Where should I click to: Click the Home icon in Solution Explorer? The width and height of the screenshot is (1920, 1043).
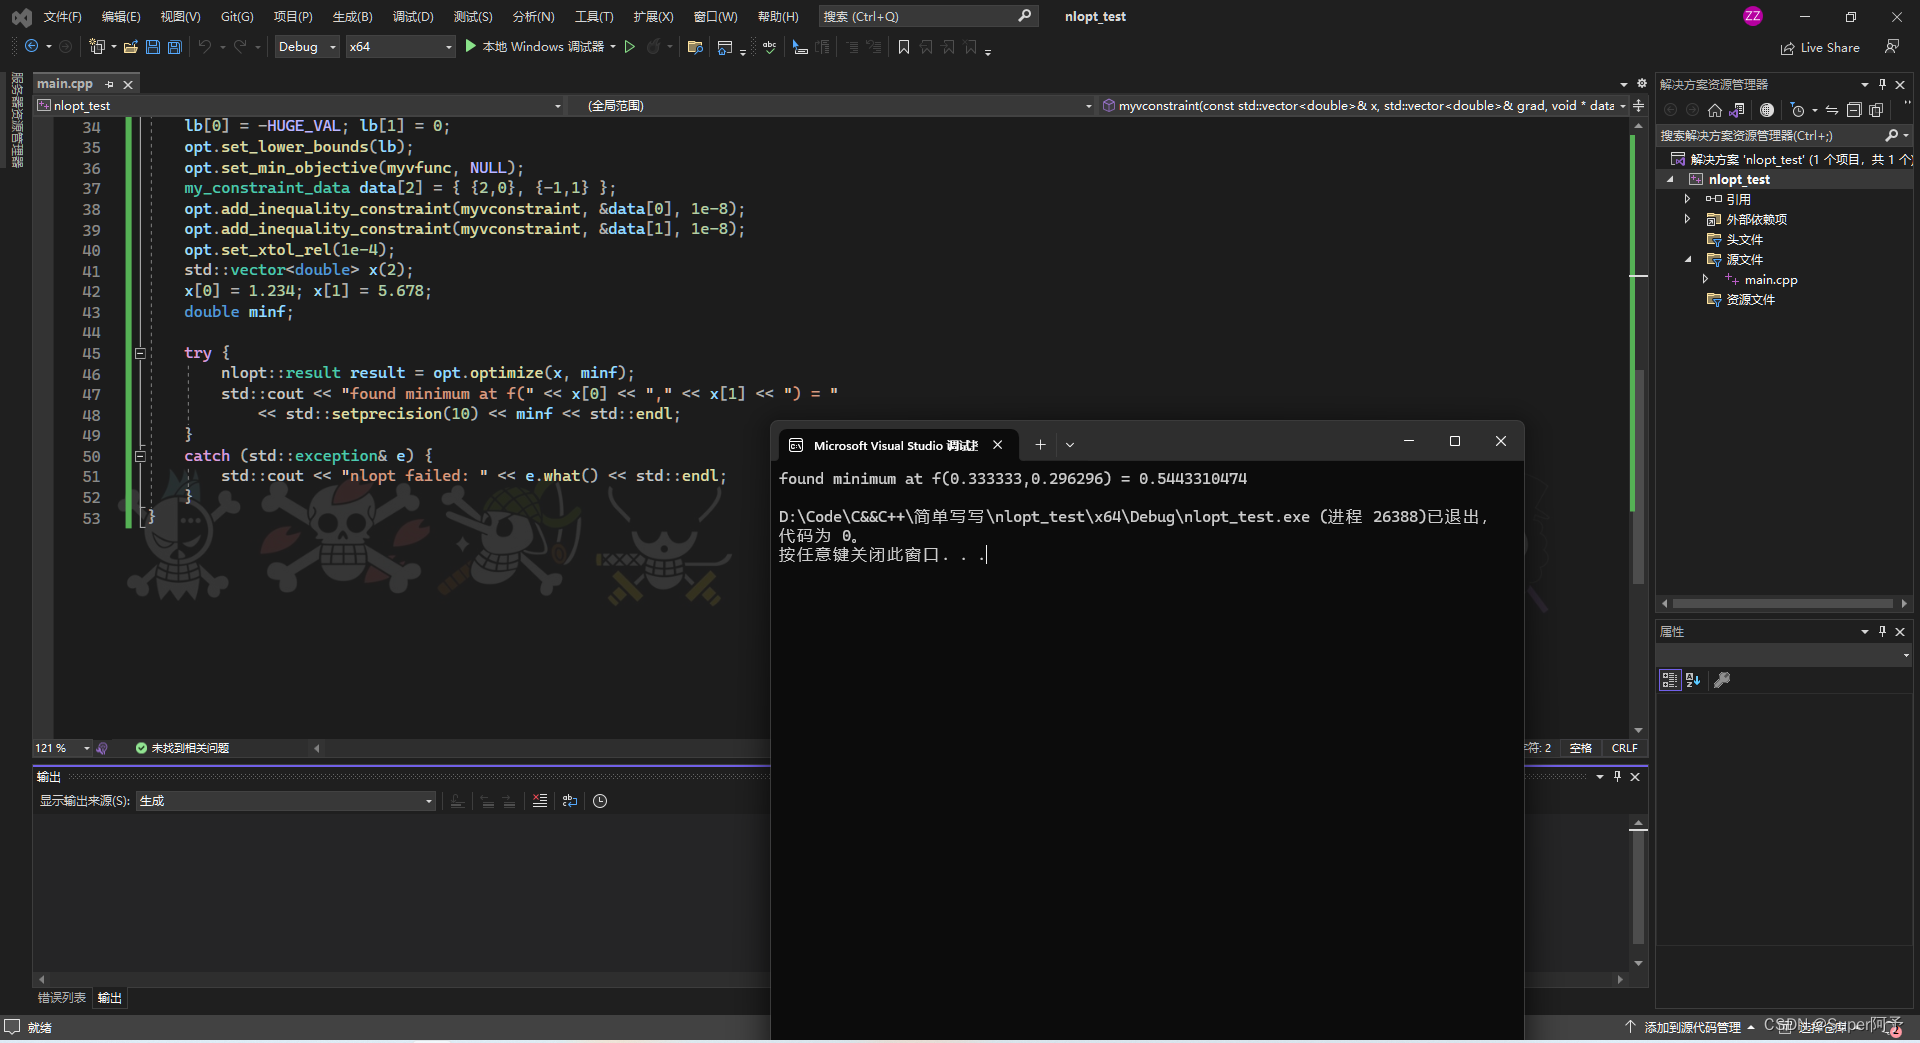pyautogui.click(x=1715, y=112)
